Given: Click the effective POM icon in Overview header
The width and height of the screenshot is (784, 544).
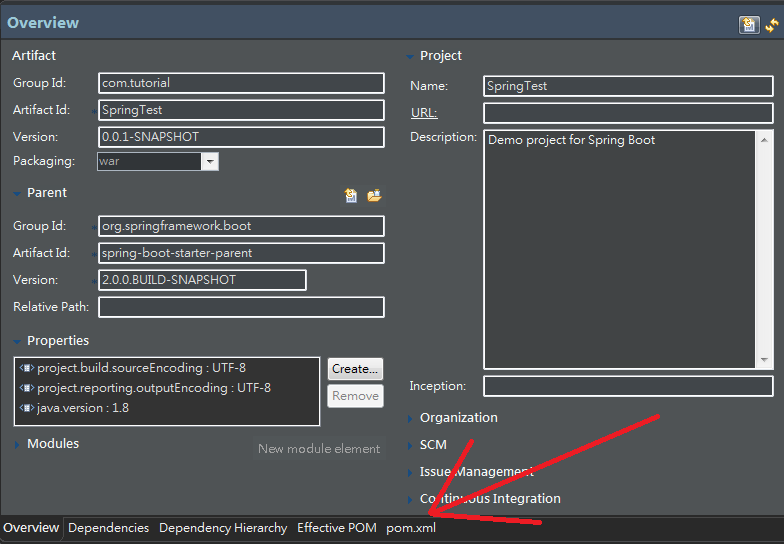Looking at the screenshot, I should 748,24.
